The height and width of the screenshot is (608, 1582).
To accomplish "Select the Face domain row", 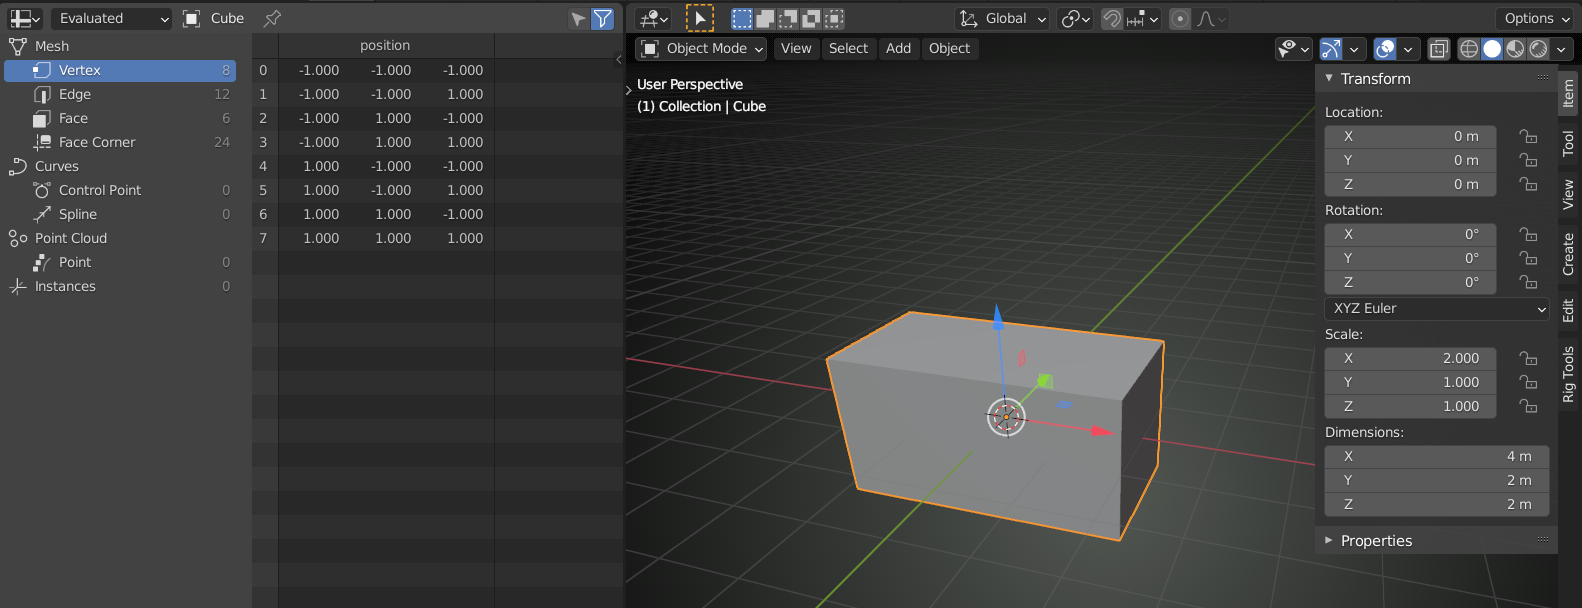I will tap(120, 118).
